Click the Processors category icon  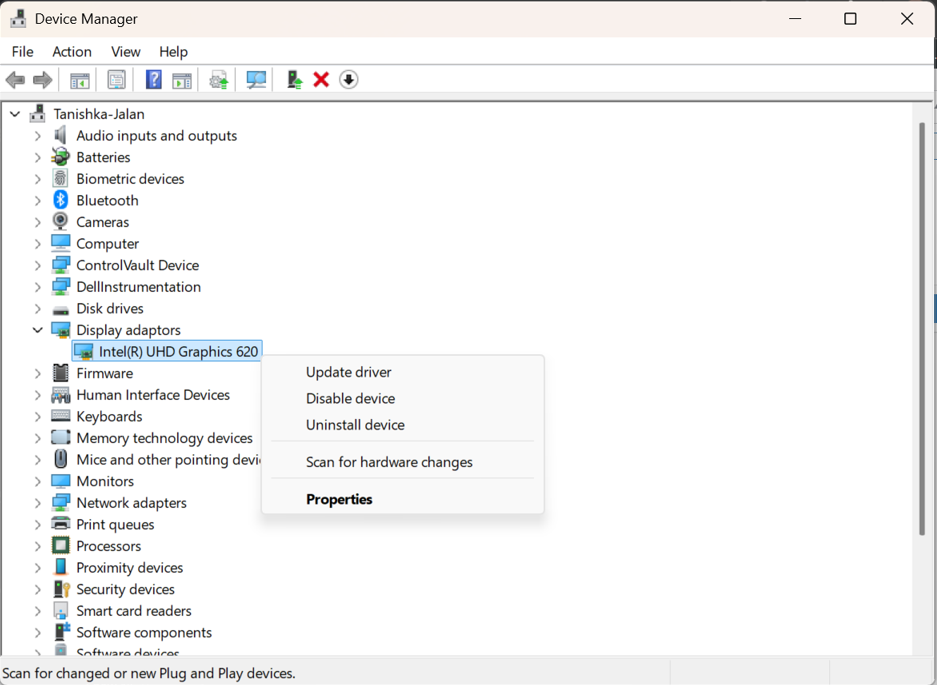(60, 546)
